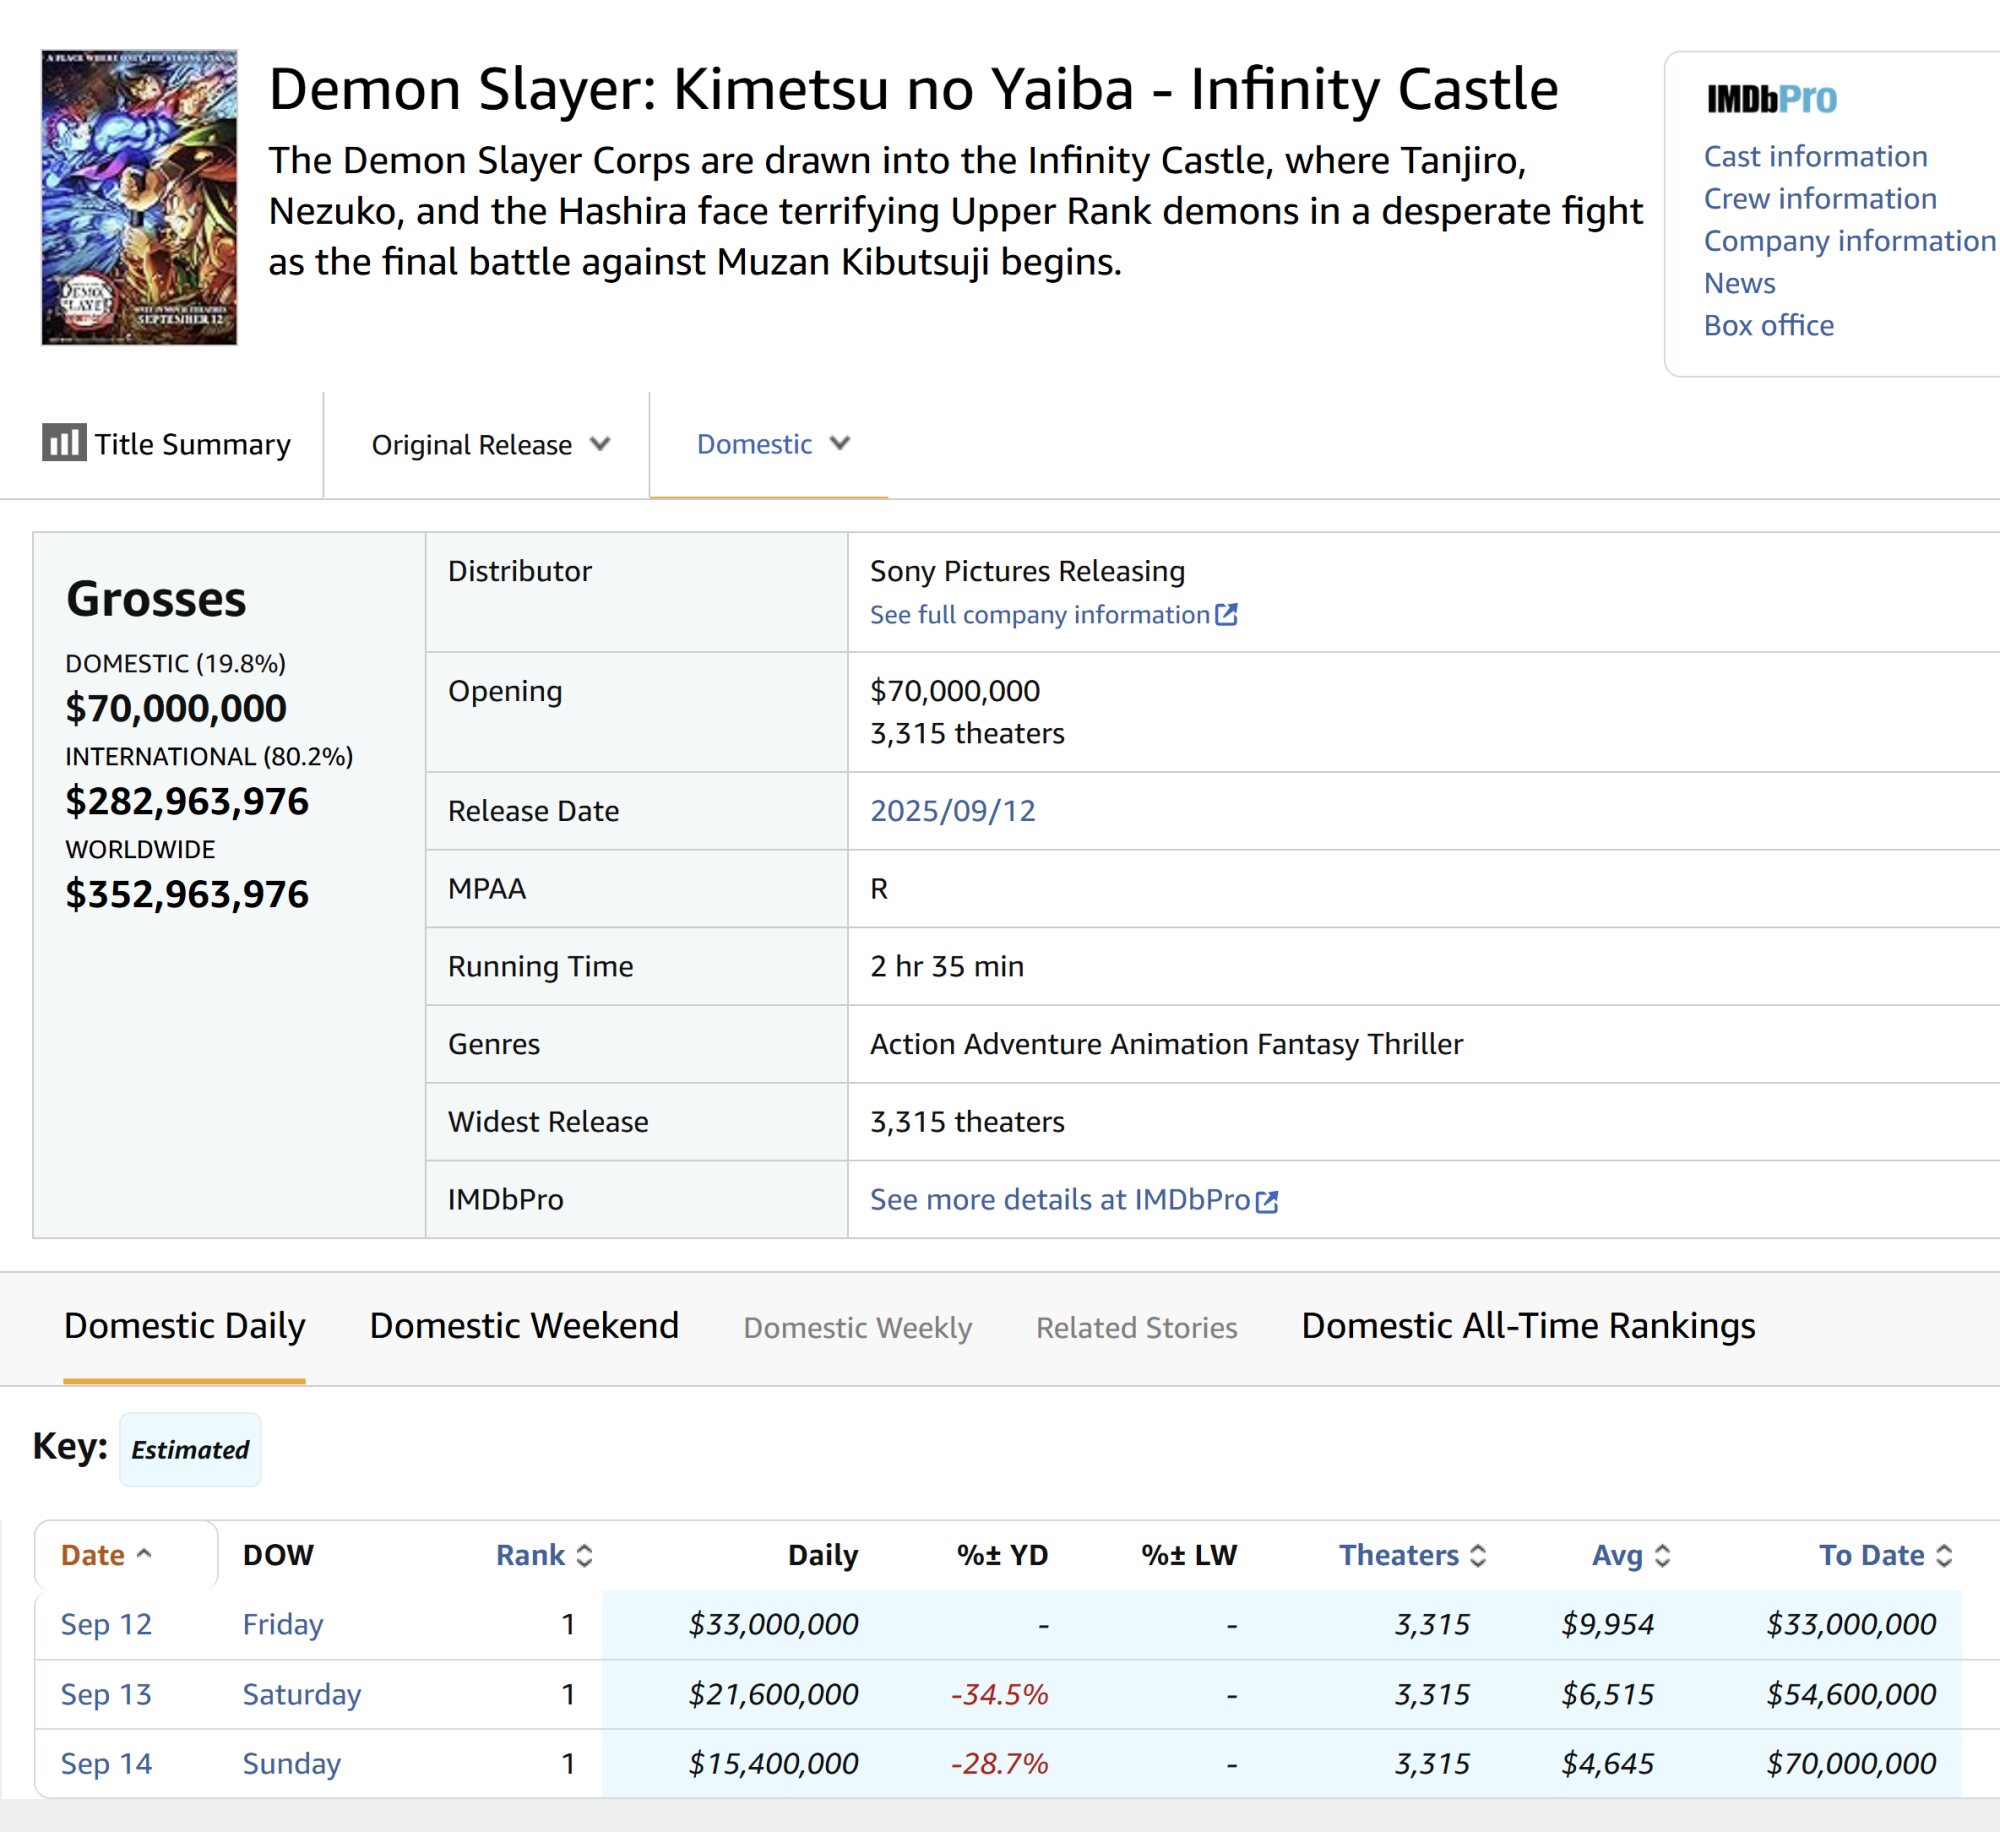
Task: Sort by To Date using sort arrows
Action: [1944, 1555]
